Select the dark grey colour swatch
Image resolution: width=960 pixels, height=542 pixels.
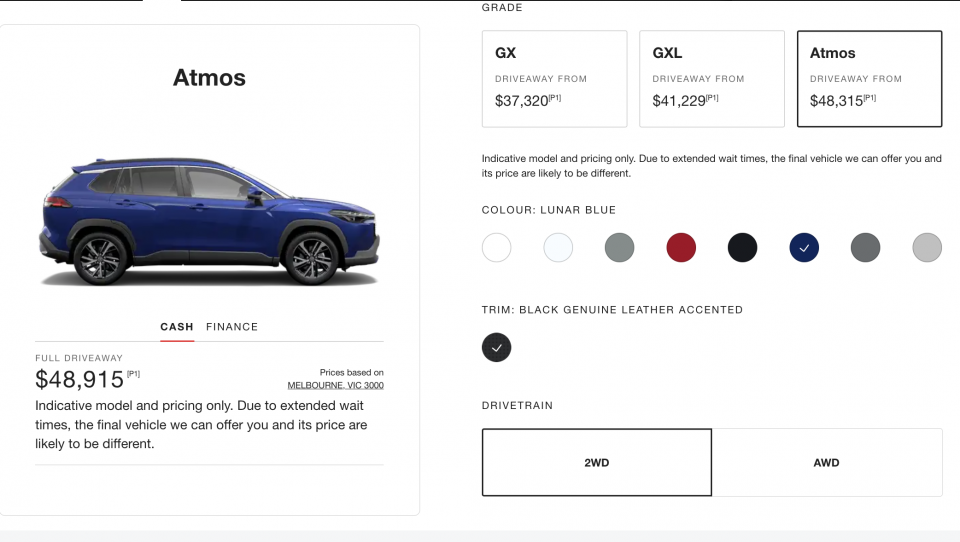click(865, 247)
